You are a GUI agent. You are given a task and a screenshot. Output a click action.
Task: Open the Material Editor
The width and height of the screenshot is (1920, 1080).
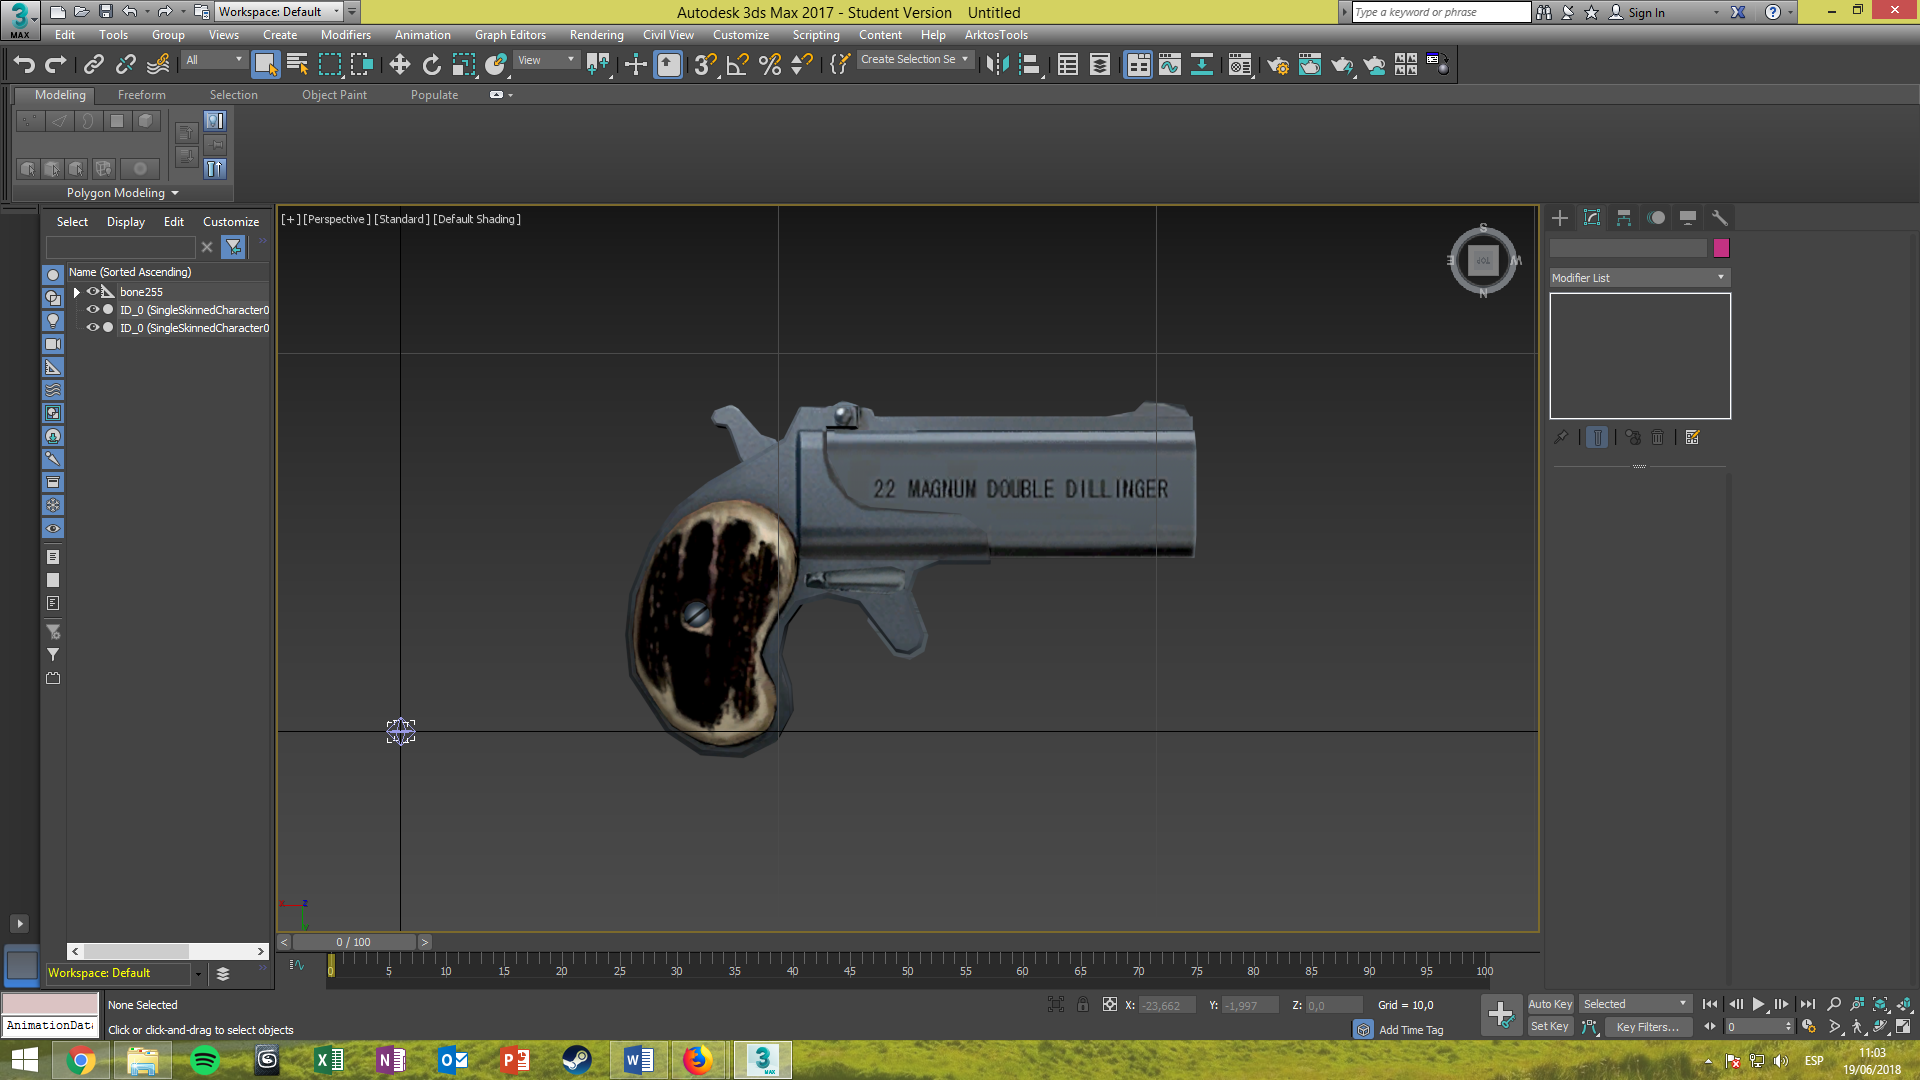pyautogui.click(x=1240, y=65)
